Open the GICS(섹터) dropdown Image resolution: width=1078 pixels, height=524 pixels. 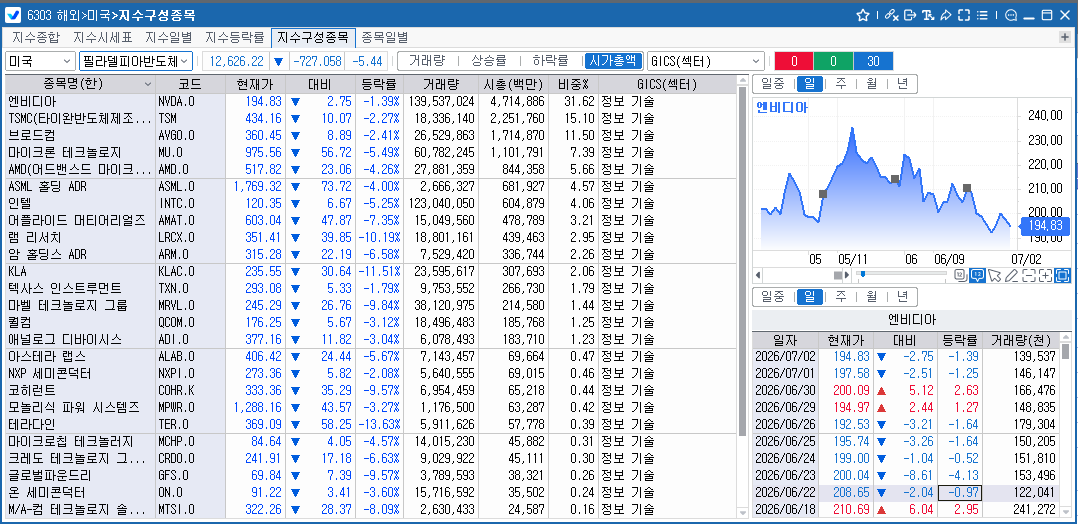(706, 61)
